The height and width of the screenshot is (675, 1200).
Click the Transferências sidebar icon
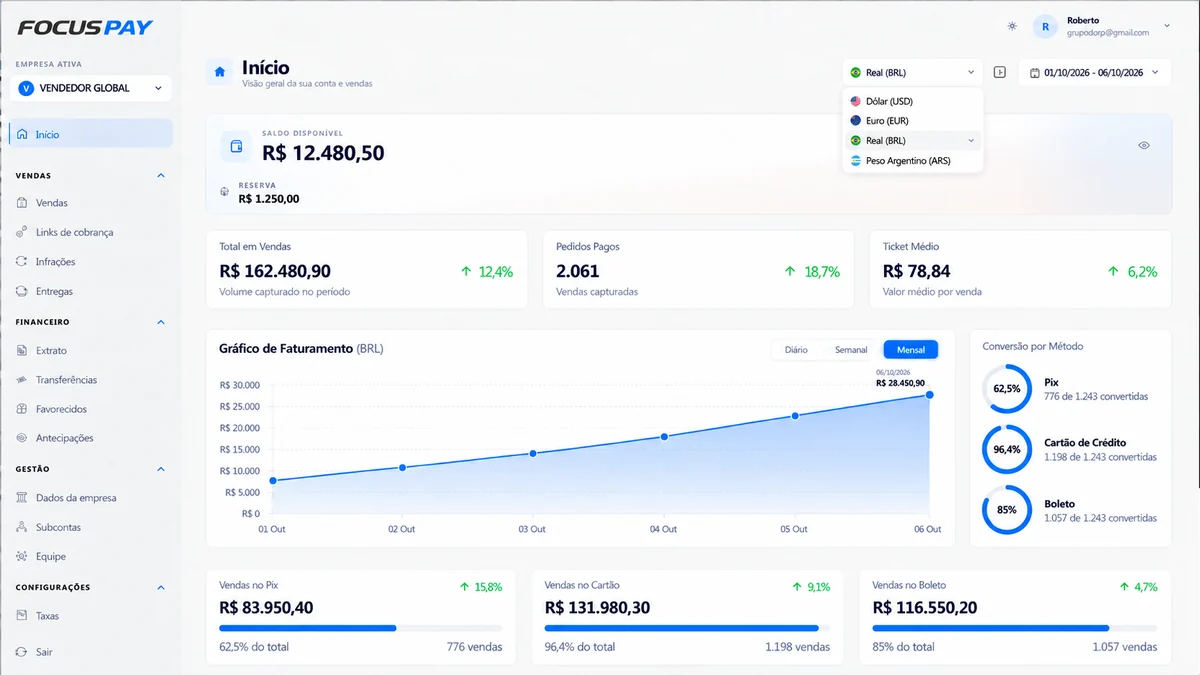pyautogui.click(x=22, y=380)
